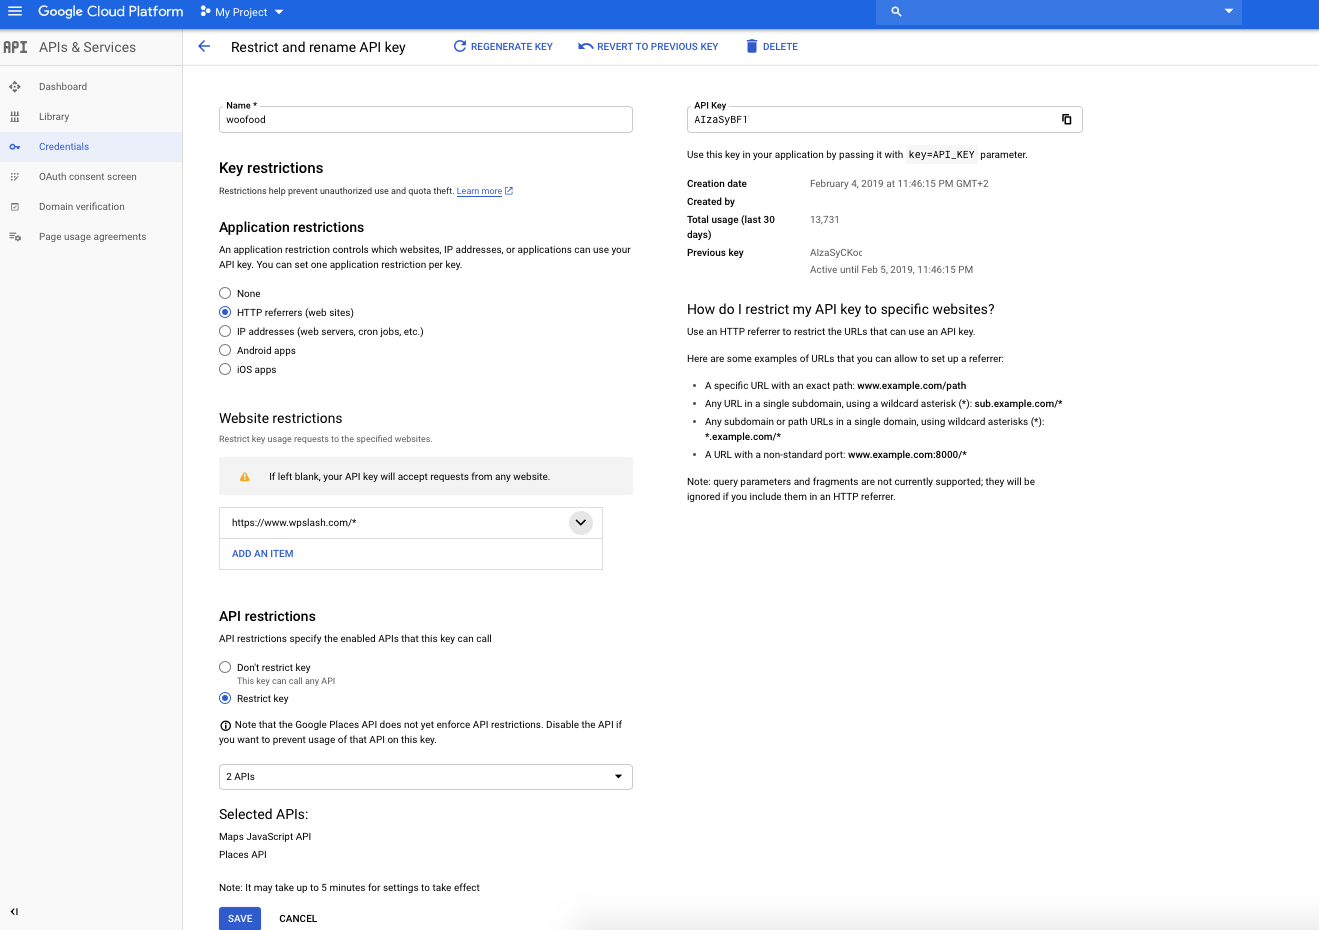Select HTTP referrers (web sites) option
This screenshot has width=1319, height=930.
225,312
